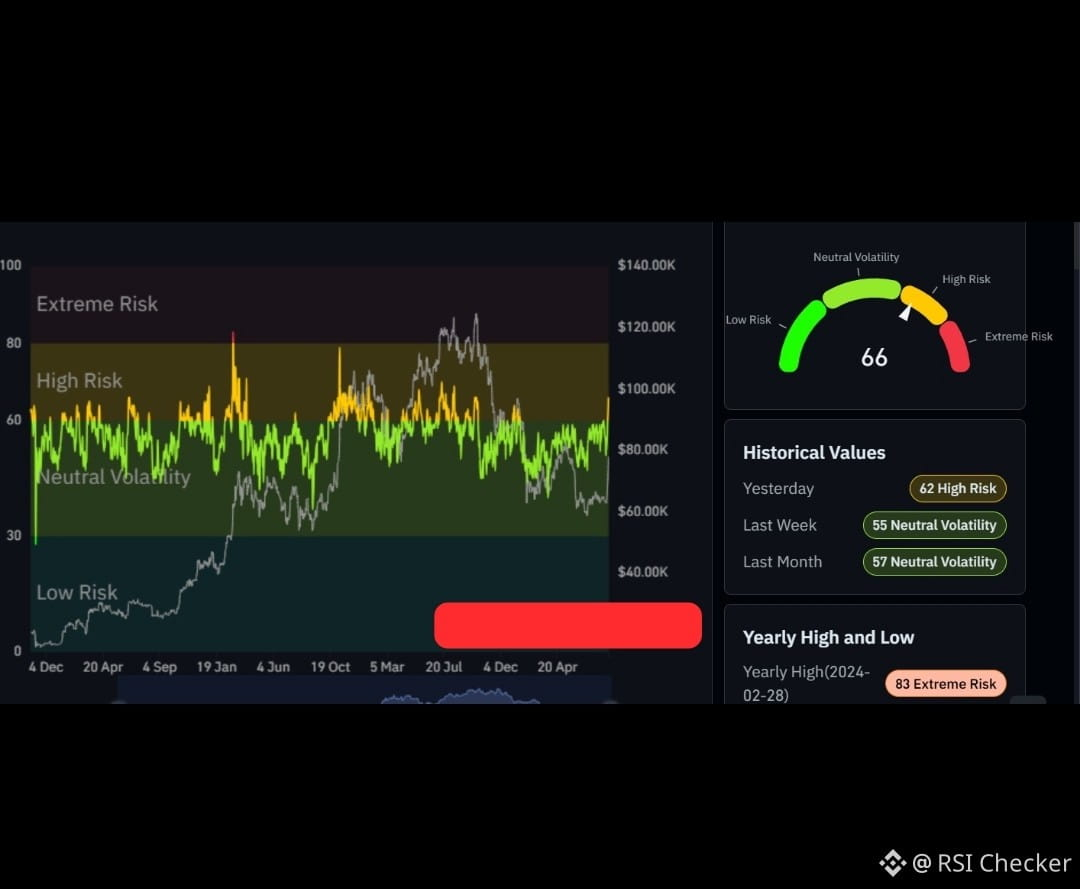Click the 'Last Month' row label
The image size is (1080, 889).
782,562
